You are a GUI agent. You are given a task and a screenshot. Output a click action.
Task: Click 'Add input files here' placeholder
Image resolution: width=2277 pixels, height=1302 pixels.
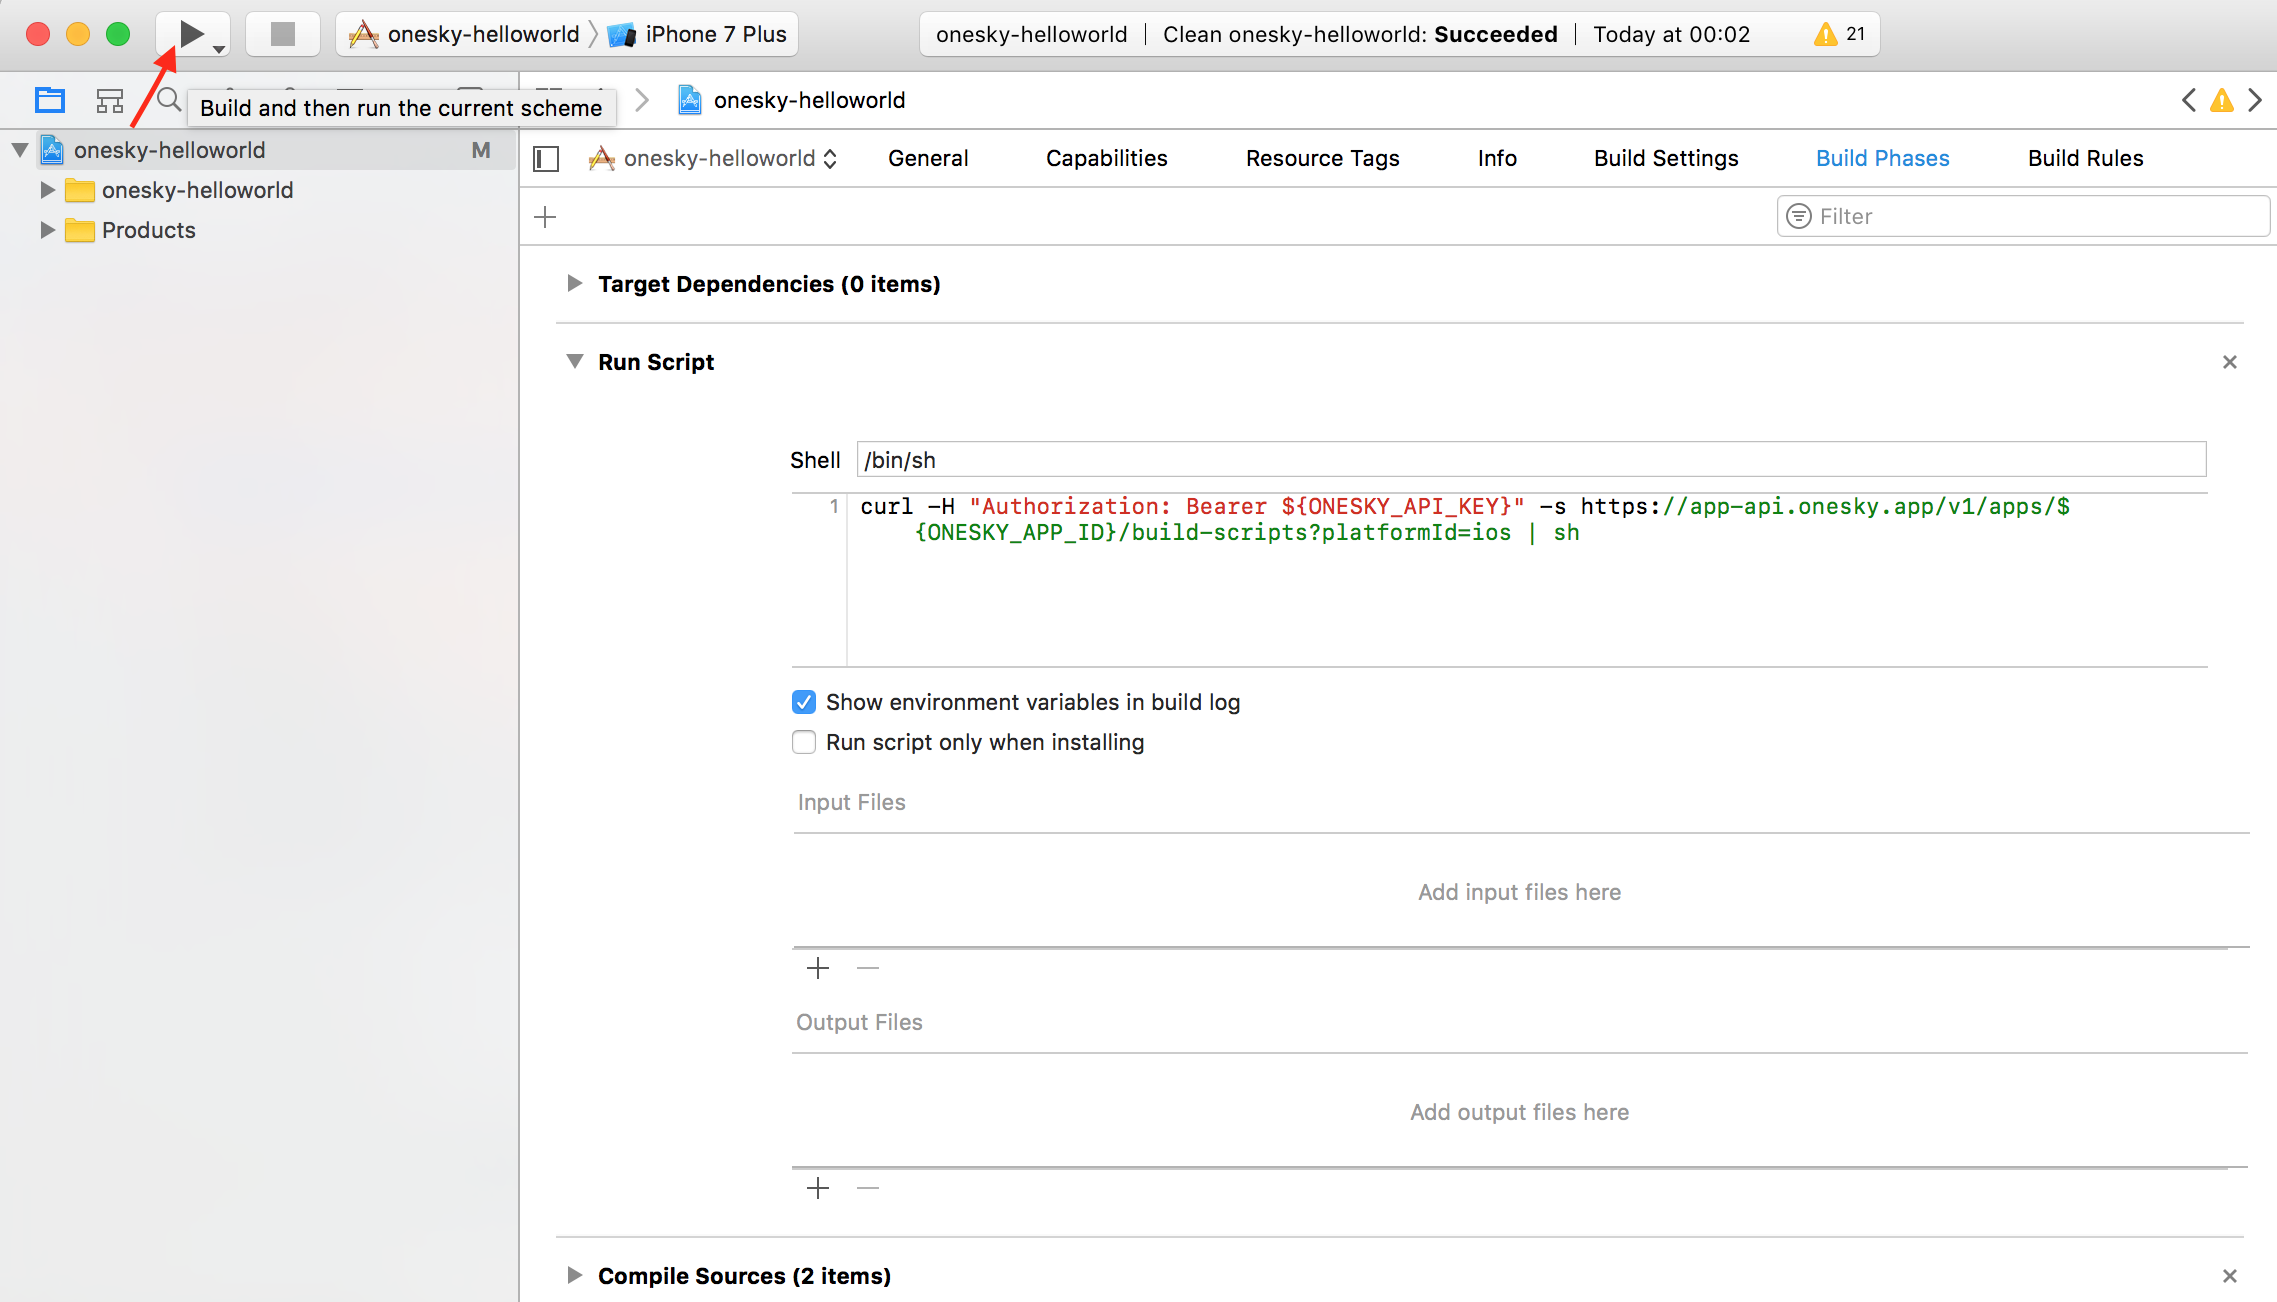(x=1519, y=892)
